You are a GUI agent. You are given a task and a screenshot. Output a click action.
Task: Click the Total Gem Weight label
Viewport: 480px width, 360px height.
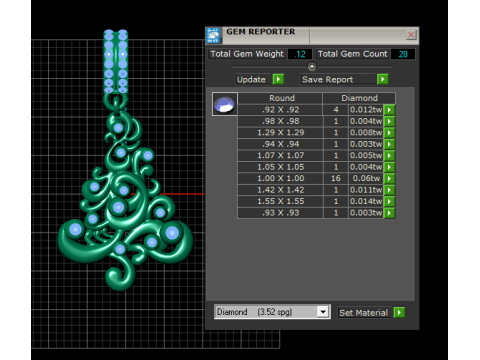[247, 54]
